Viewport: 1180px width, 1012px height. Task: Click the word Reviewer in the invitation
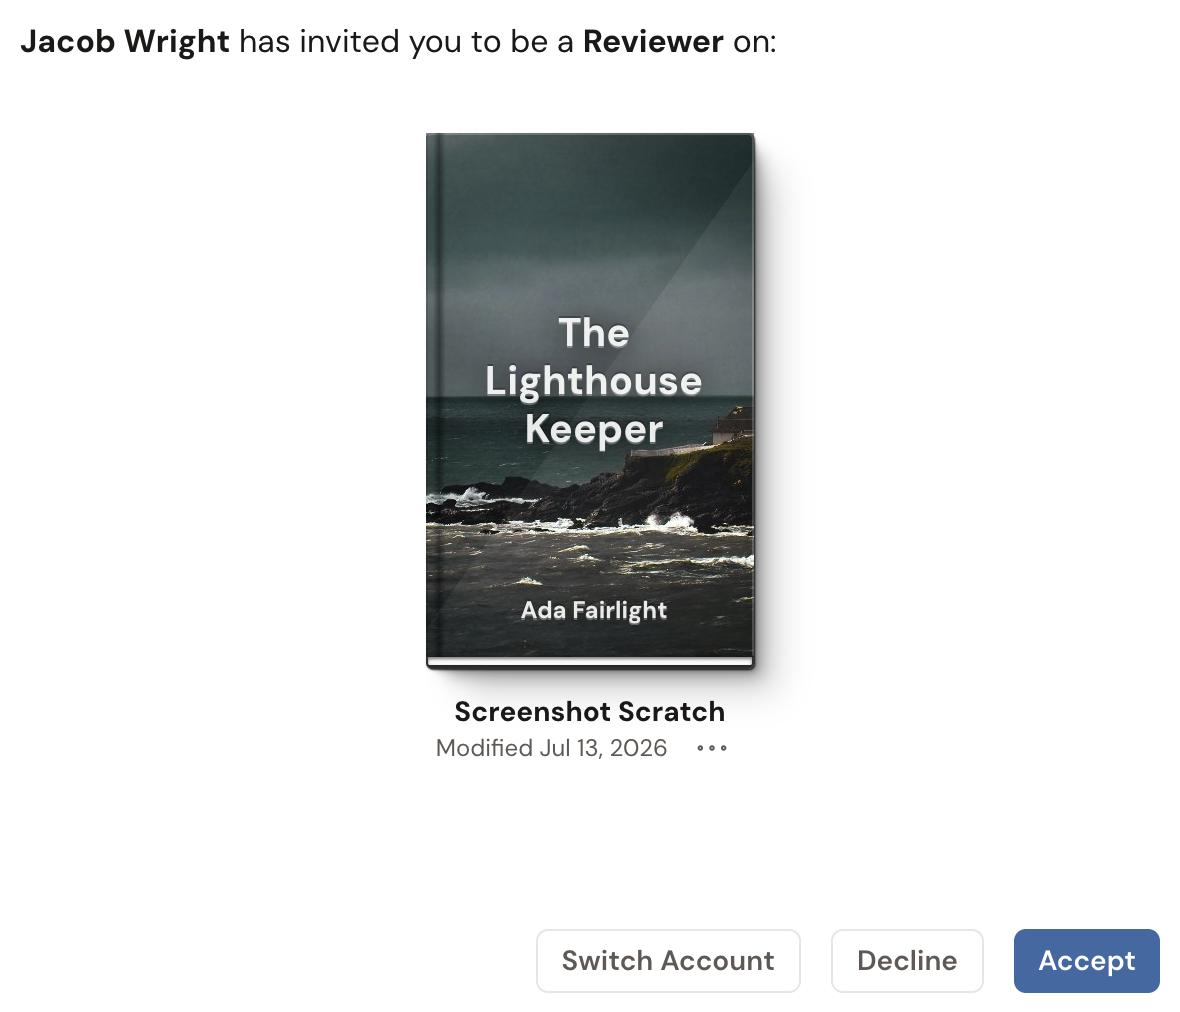(x=653, y=42)
